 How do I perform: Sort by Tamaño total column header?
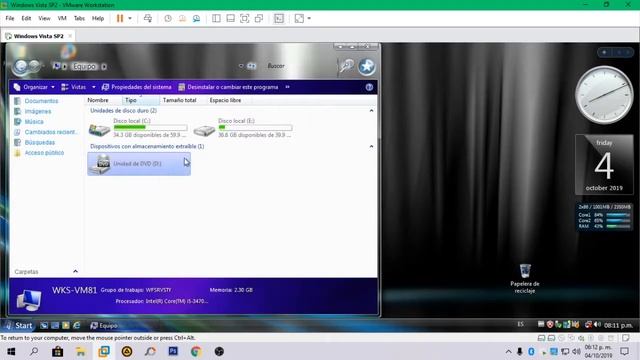point(180,100)
